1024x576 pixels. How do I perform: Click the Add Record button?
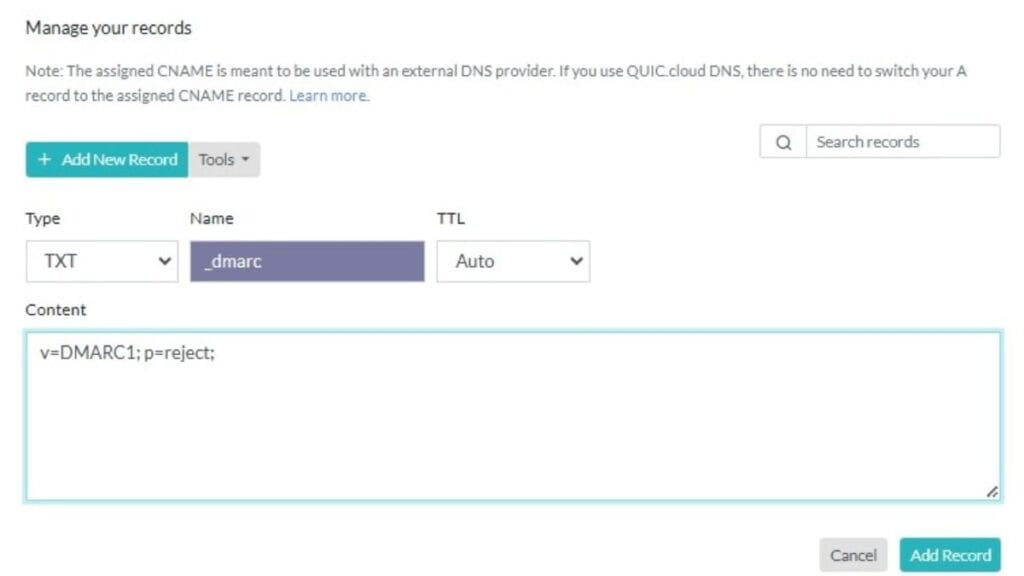[x=950, y=554]
